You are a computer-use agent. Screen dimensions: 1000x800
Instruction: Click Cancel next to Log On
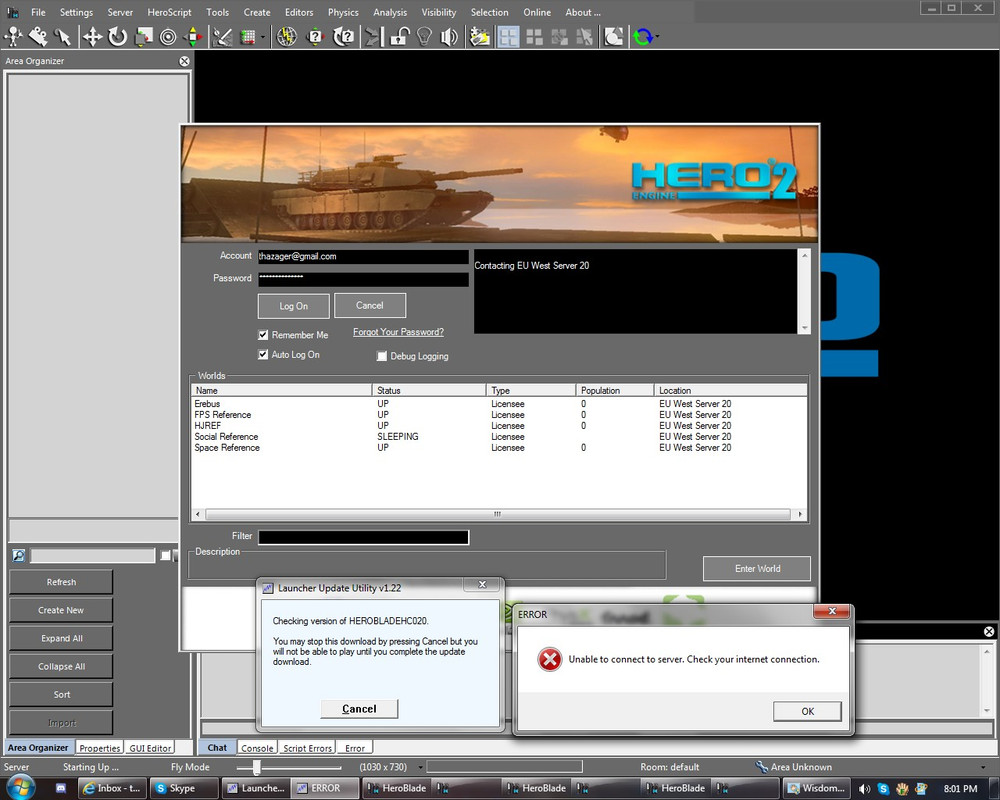[370, 306]
